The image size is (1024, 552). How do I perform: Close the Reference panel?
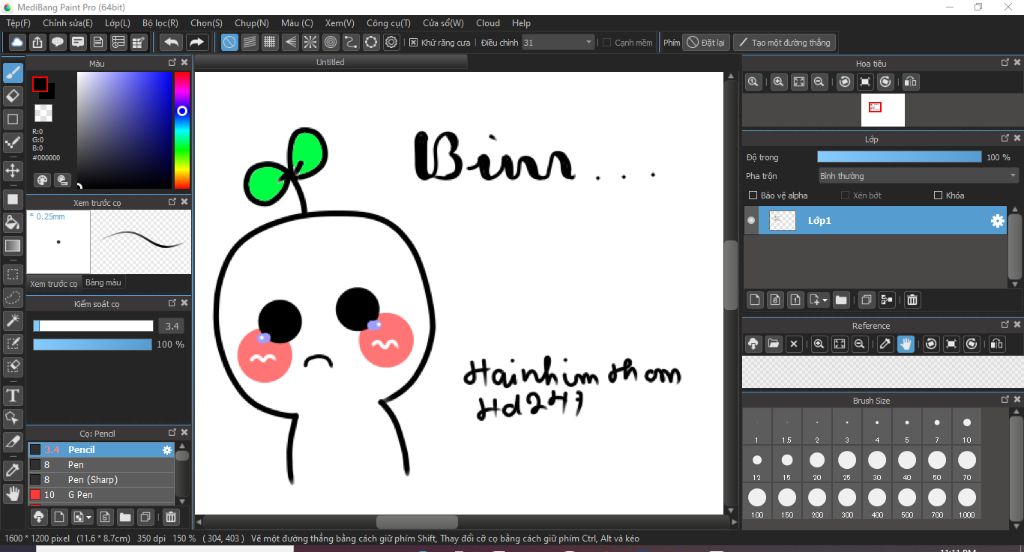[1016, 325]
